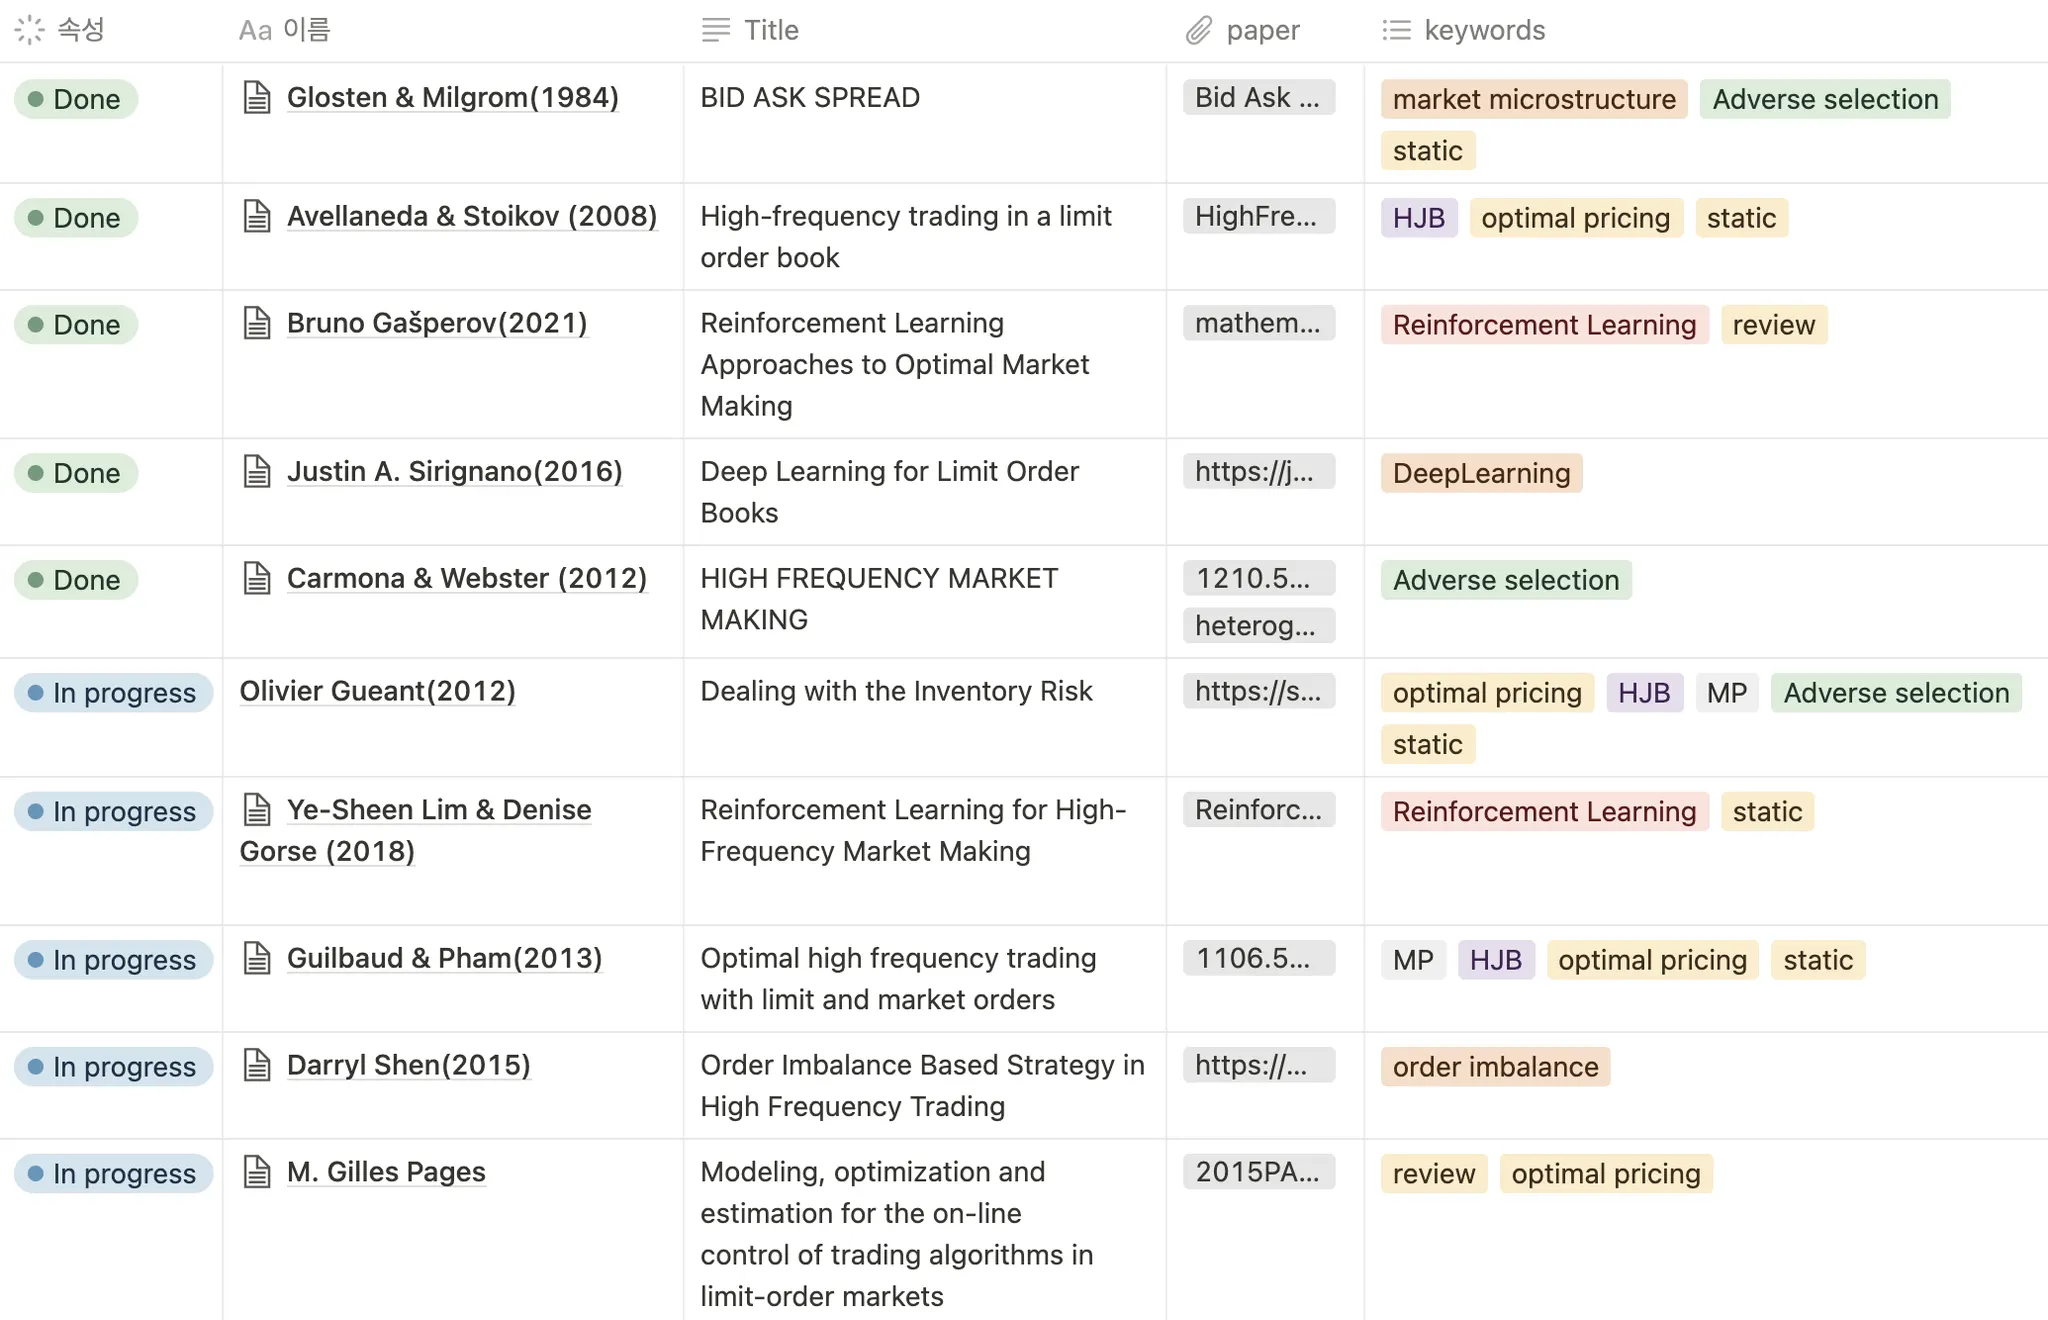Open the Bid Ask attachment file

1257,98
